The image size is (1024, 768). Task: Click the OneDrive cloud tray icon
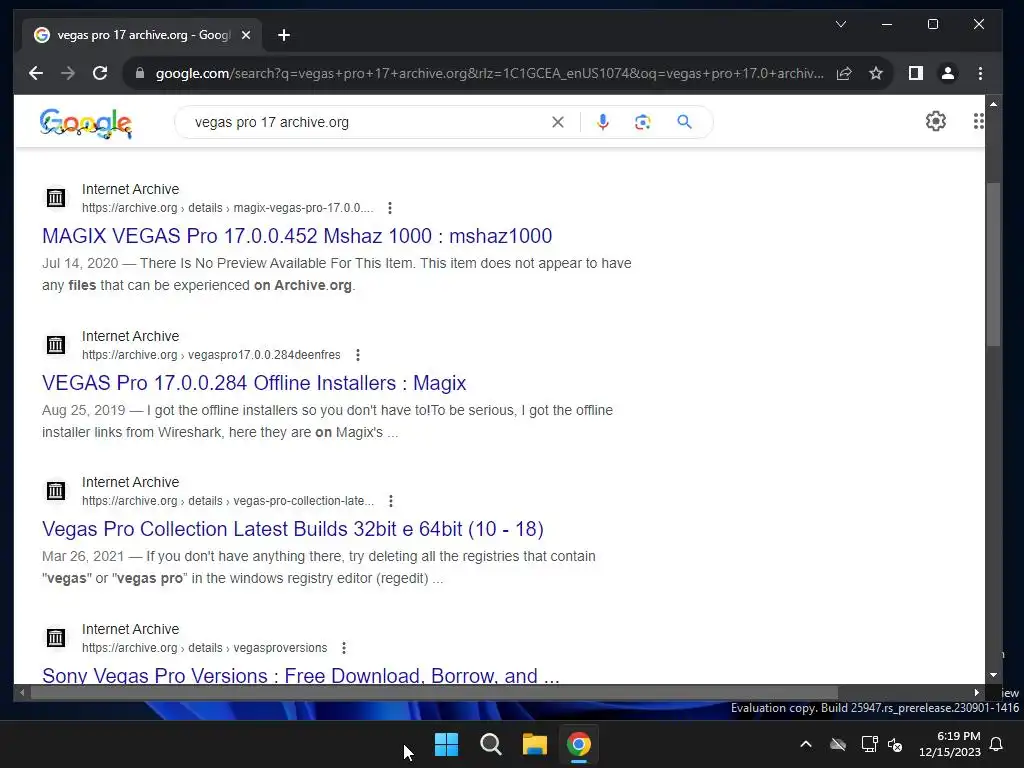(838, 744)
